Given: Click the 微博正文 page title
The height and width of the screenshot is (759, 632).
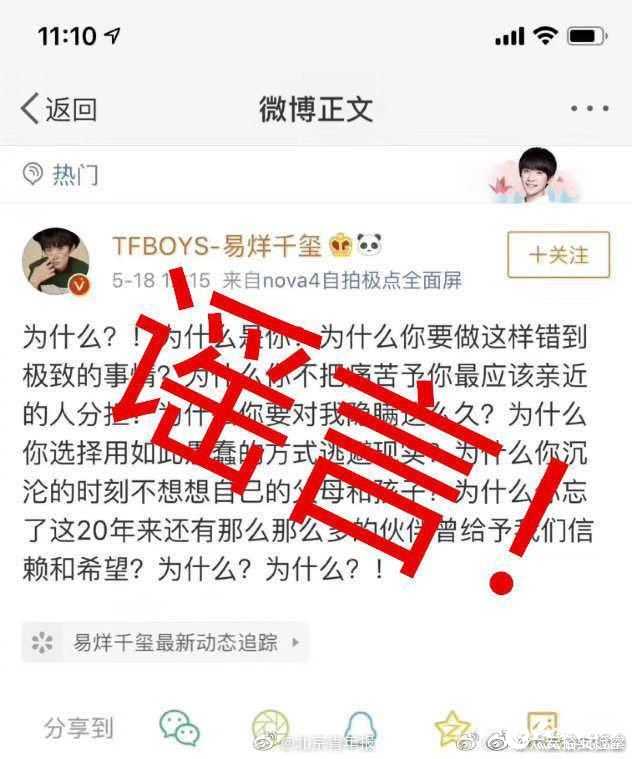Looking at the screenshot, I should [316, 109].
